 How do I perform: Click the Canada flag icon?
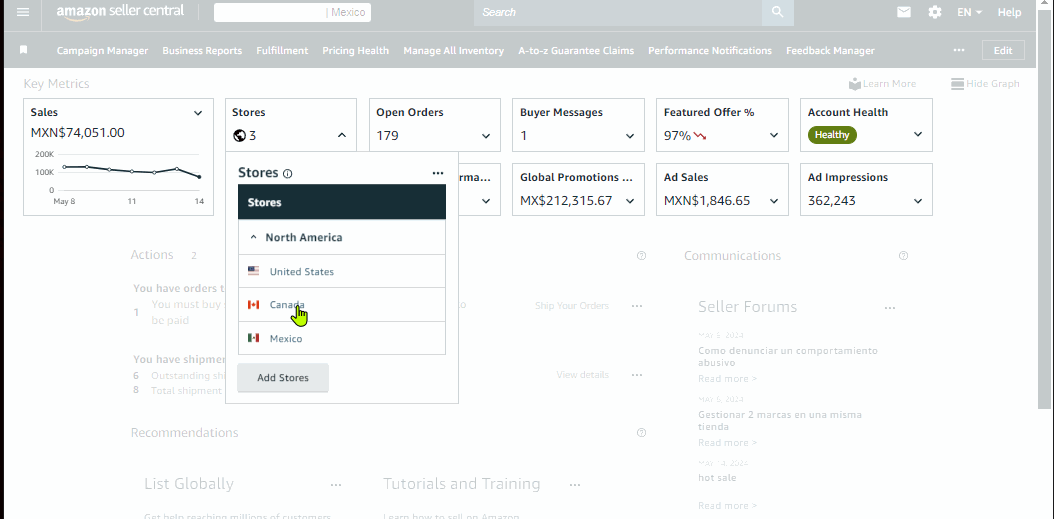point(253,305)
